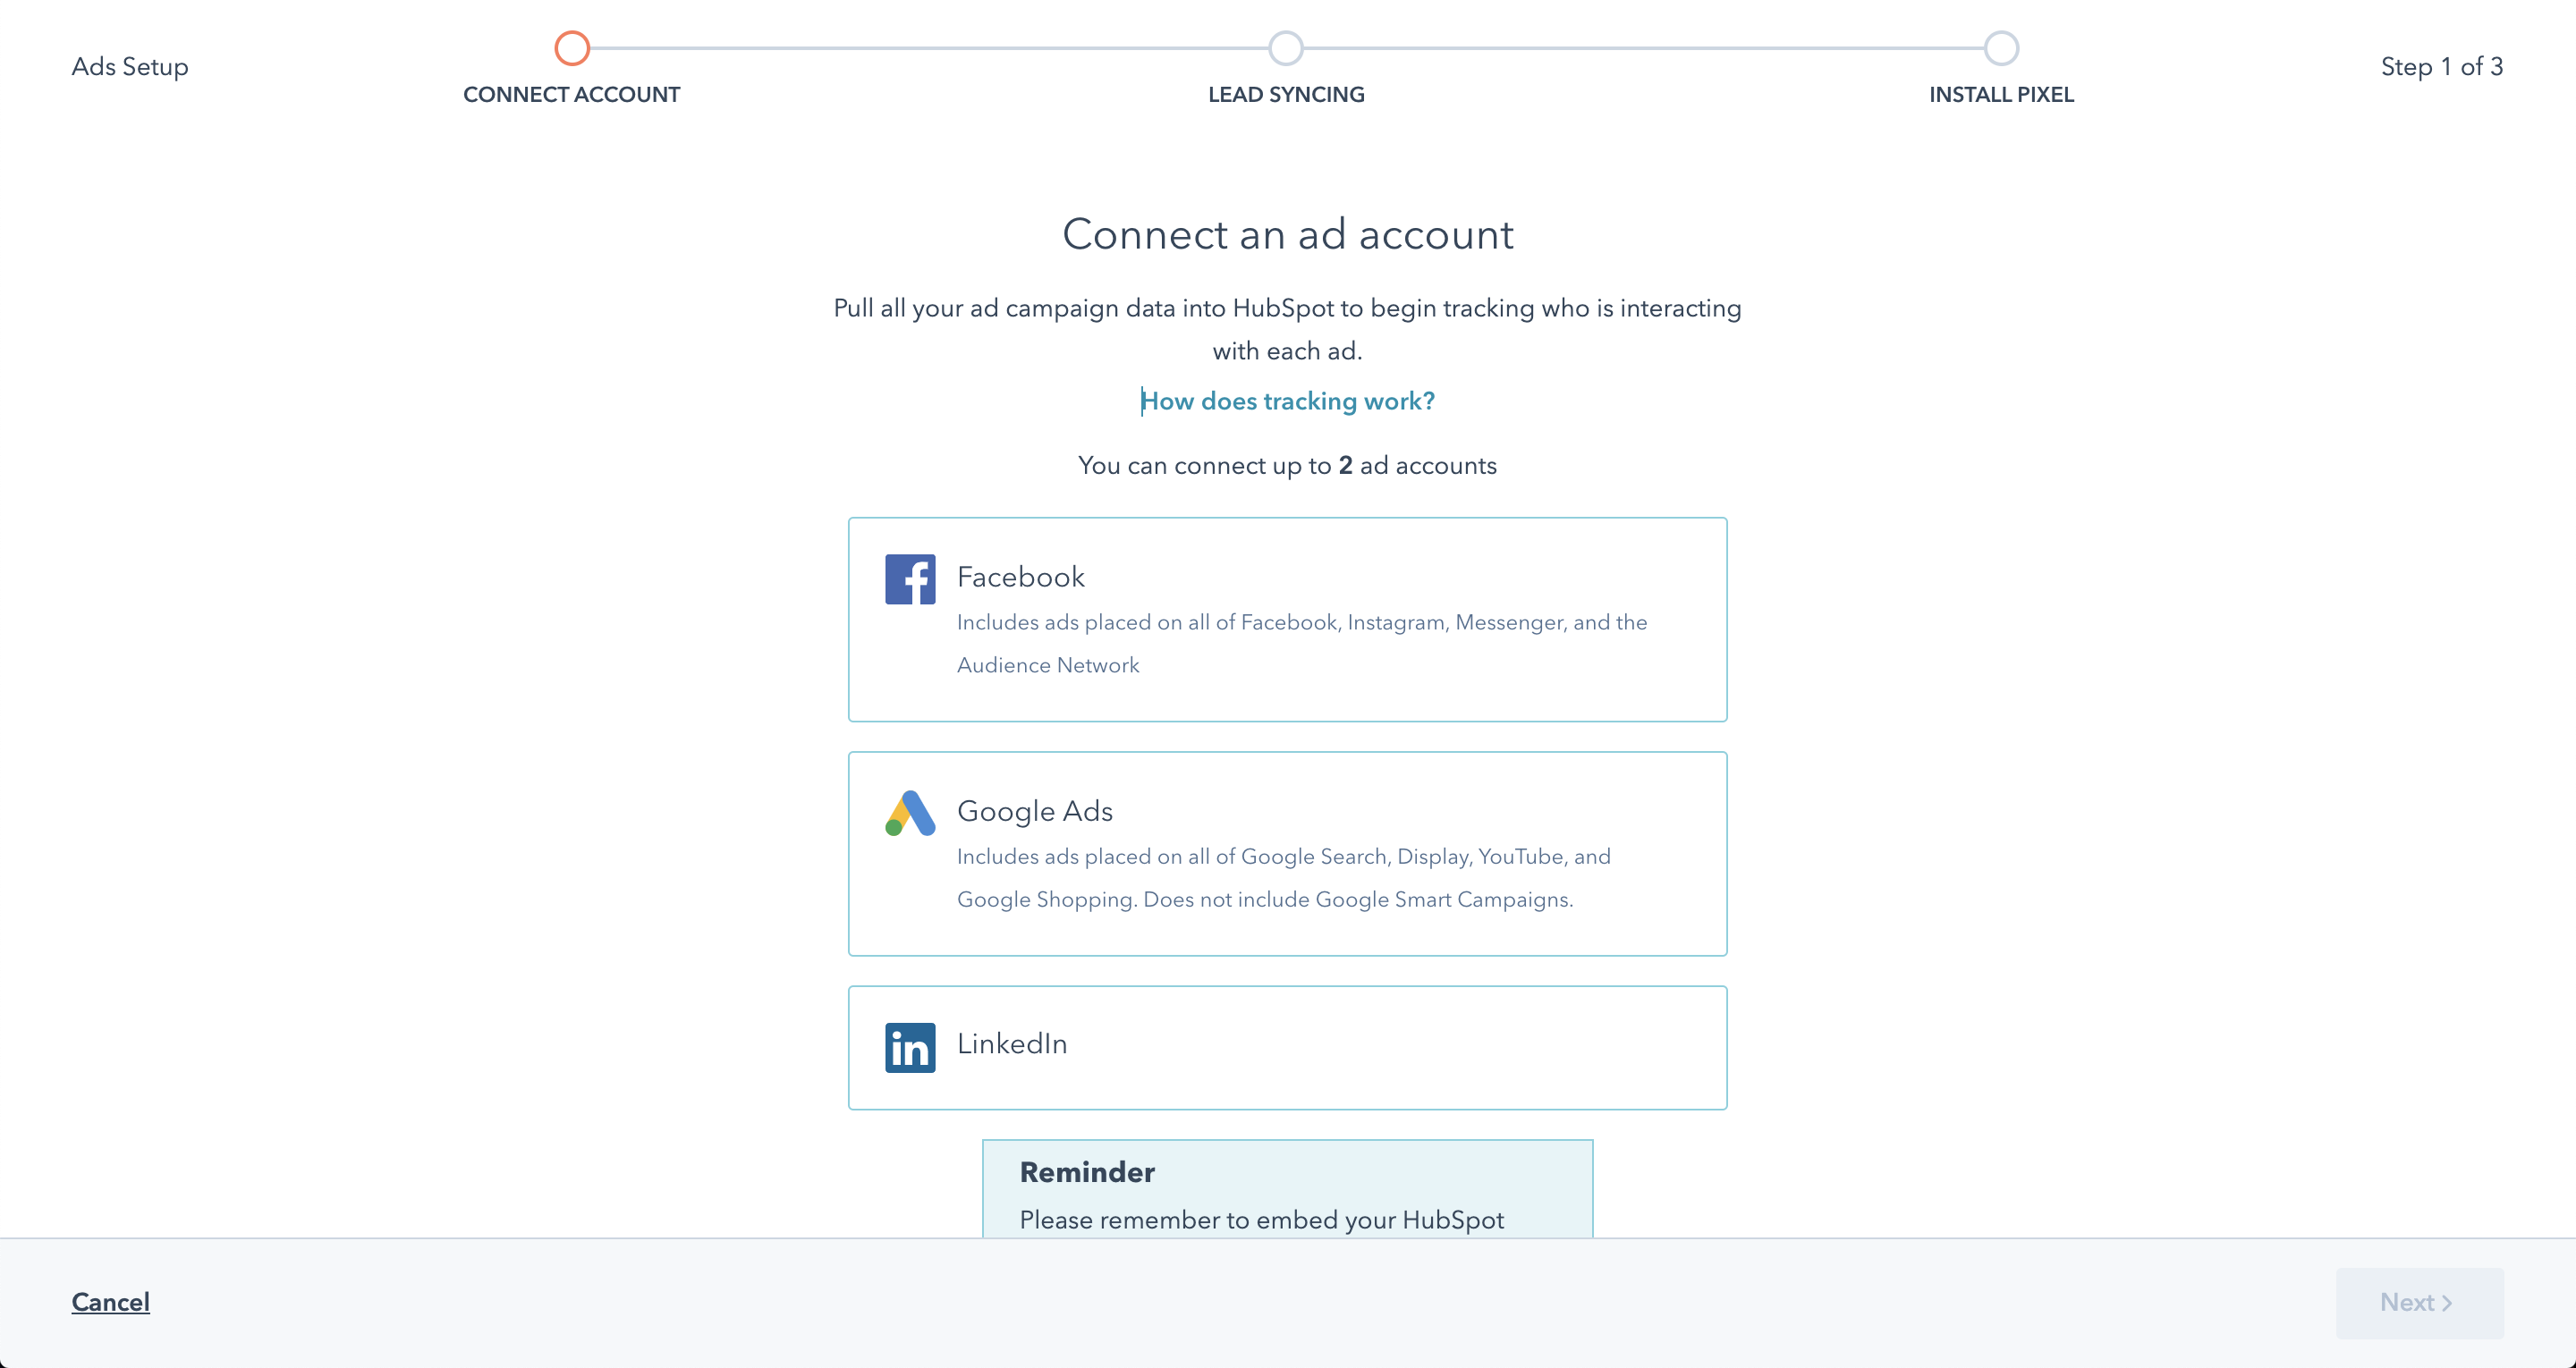Click the Reminder heading in the notice box
Screen dimensions: 2576x1368
coord(1087,1172)
